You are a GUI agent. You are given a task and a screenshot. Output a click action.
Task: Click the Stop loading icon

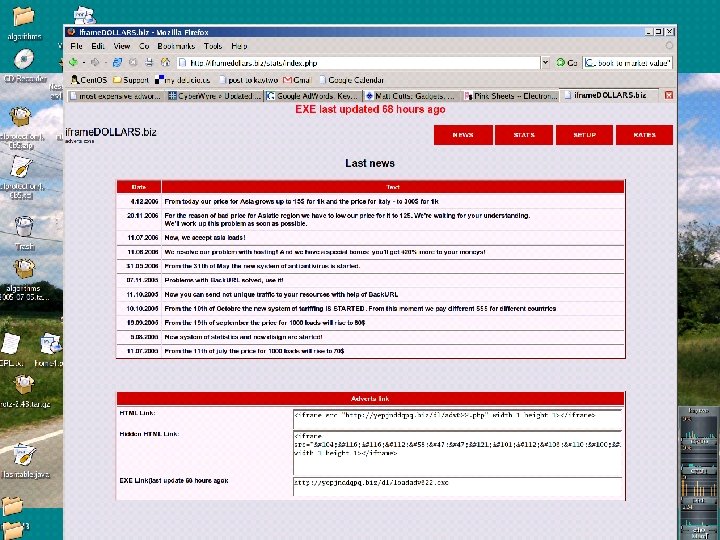[x=133, y=62]
